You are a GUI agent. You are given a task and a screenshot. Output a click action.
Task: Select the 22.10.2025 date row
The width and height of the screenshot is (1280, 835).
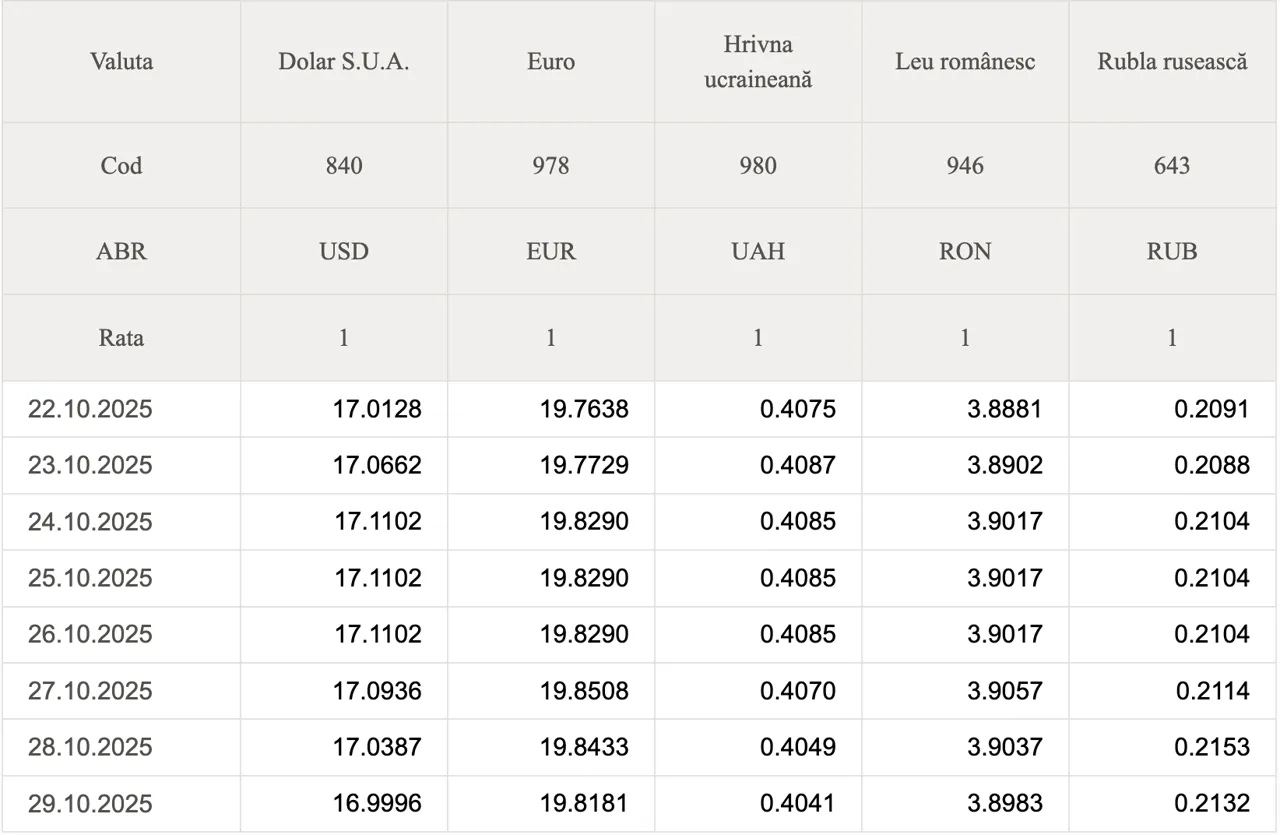pos(90,409)
